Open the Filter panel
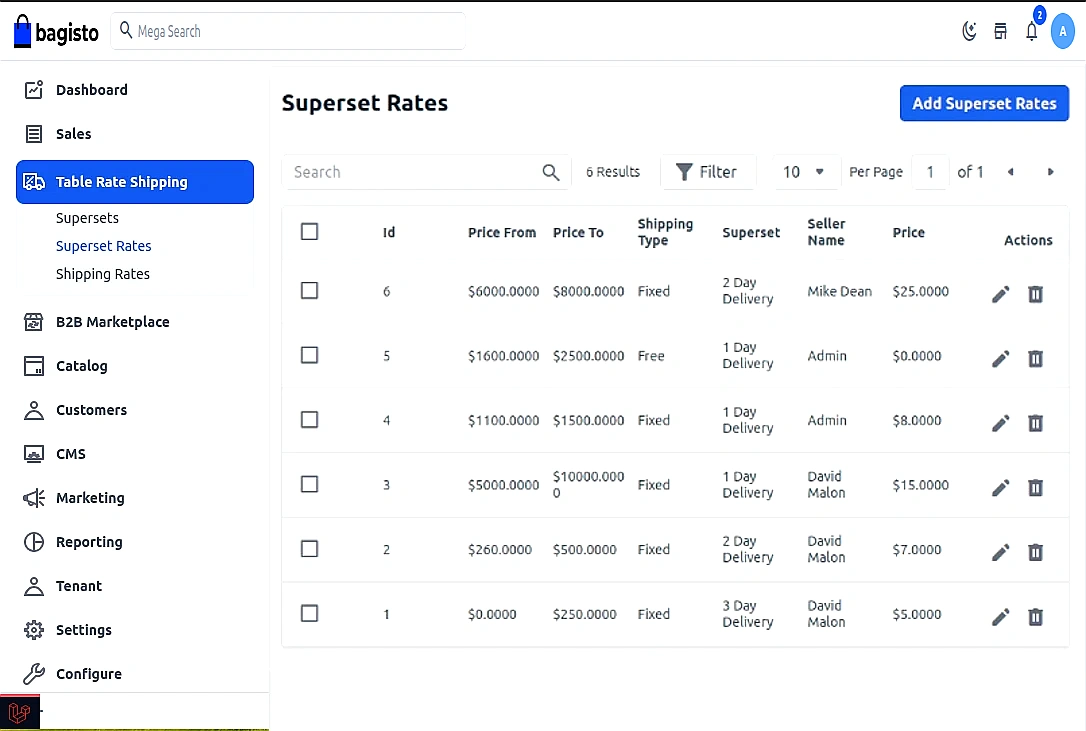Image resolution: width=1086 pixels, height=731 pixels. pyautogui.click(x=708, y=171)
